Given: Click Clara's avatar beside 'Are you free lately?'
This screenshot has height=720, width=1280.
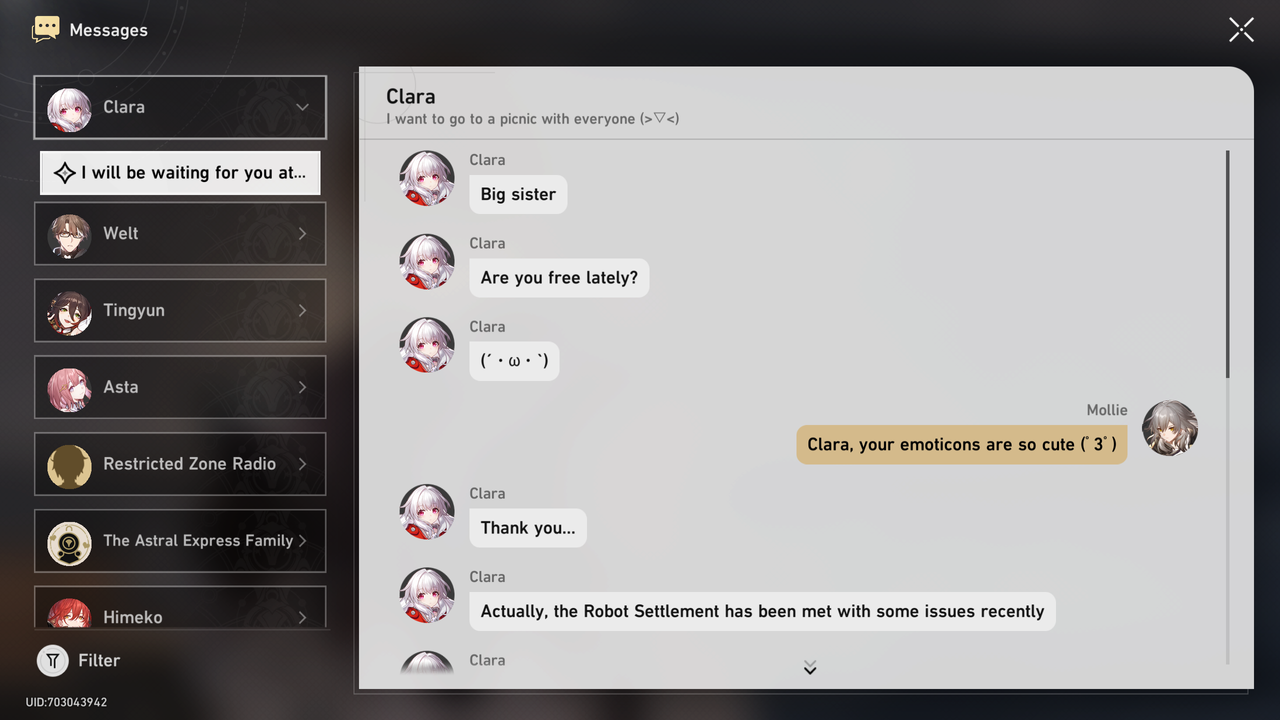Looking at the screenshot, I should click(427, 262).
